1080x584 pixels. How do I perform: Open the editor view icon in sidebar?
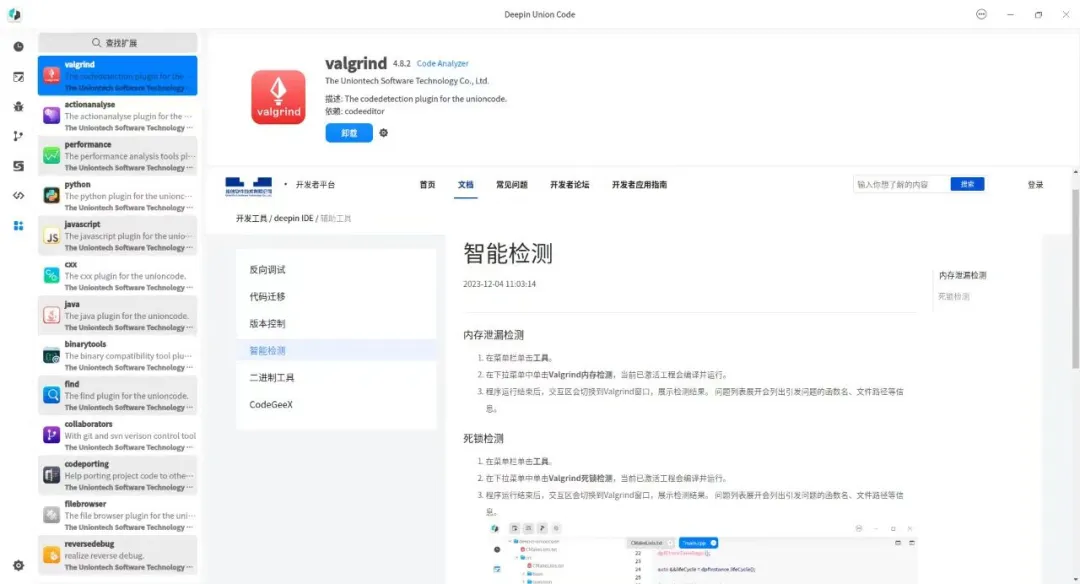pyautogui.click(x=19, y=77)
